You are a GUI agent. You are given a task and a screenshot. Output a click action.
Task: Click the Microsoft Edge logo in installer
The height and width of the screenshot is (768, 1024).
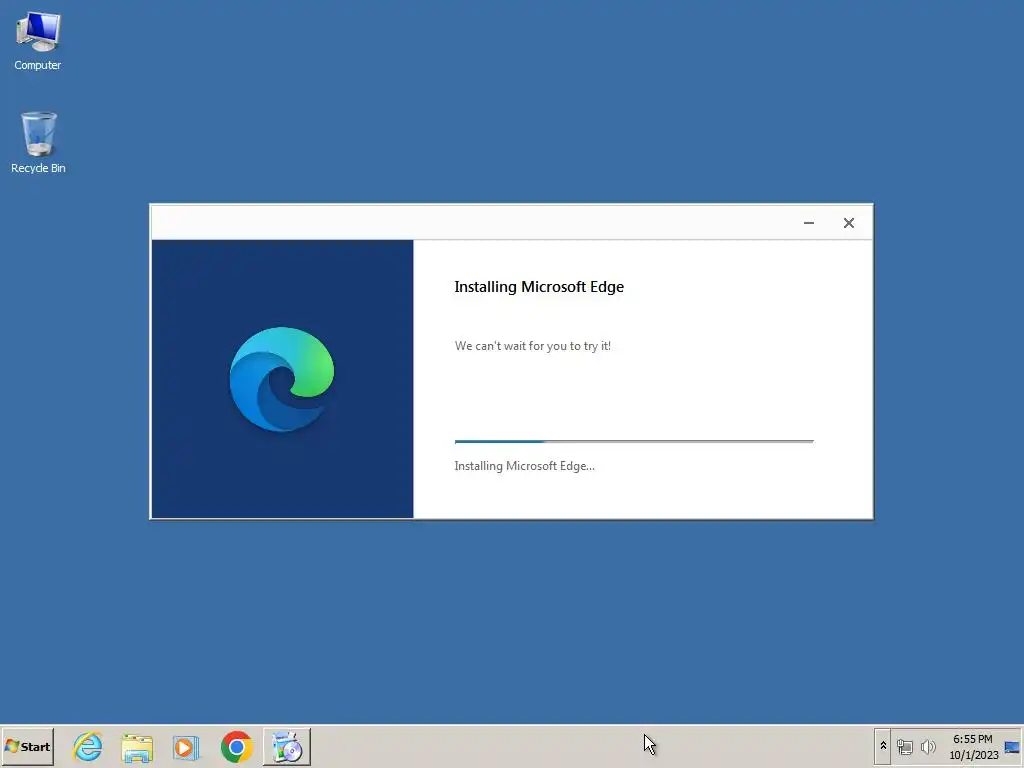pyautogui.click(x=281, y=379)
